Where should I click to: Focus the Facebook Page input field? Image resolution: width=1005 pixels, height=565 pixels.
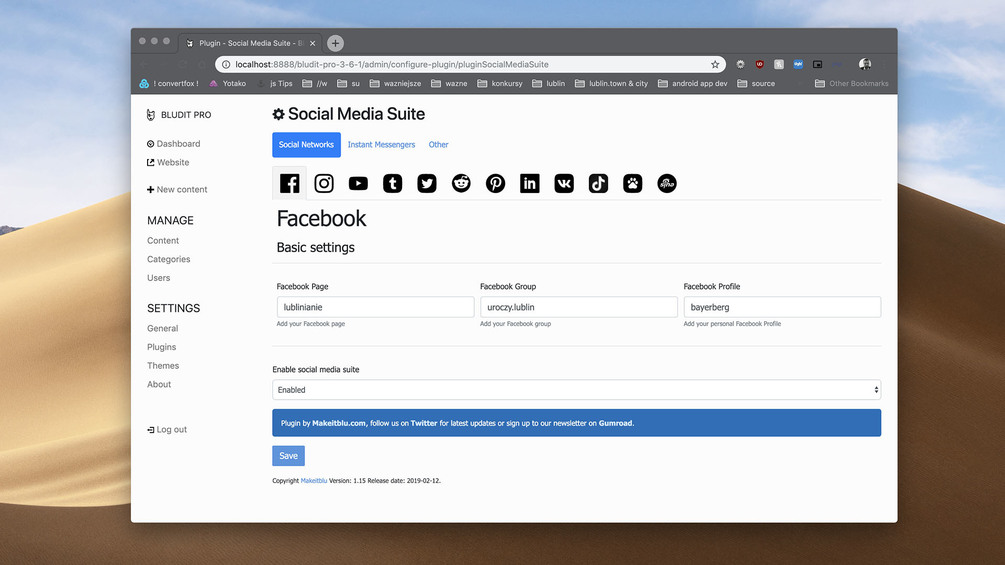pos(376,307)
